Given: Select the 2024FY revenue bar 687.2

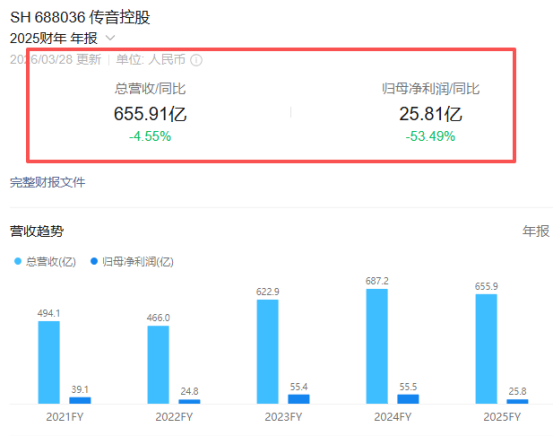Looking at the screenshot, I should pos(377,346).
